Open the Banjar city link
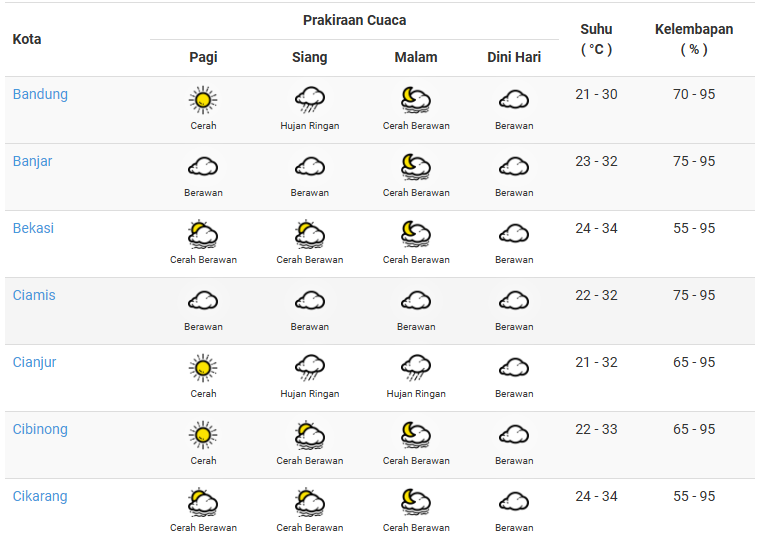The image size is (765, 540). 33,162
